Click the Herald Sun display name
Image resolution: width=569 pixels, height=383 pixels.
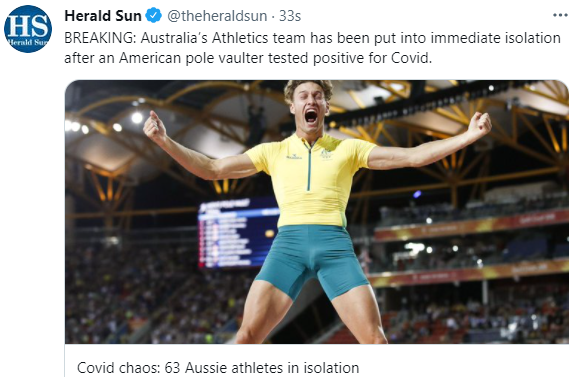[103, 16]
